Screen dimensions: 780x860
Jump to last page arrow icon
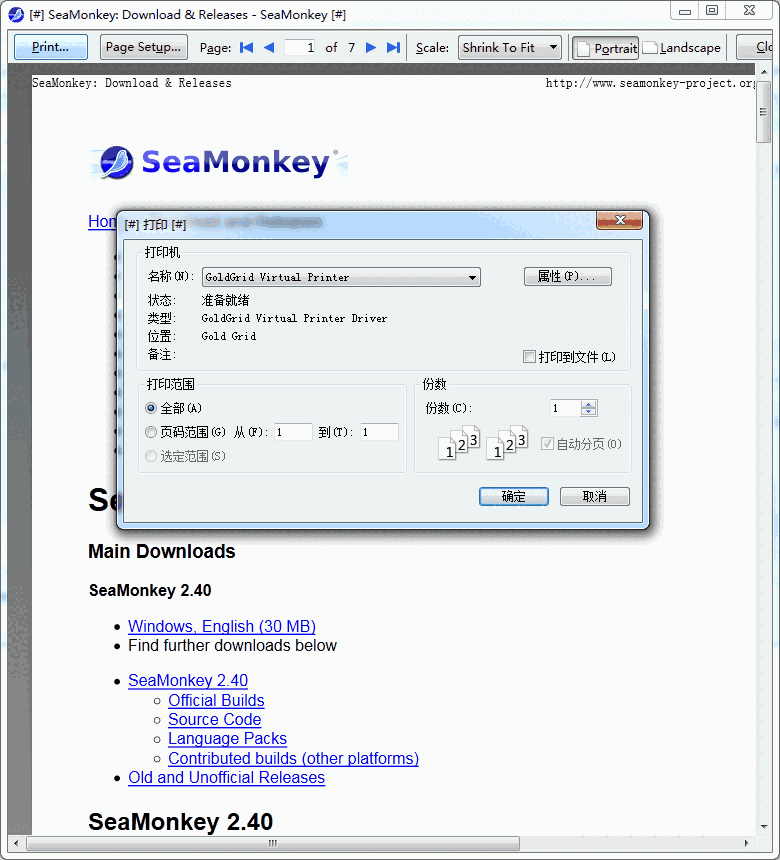(393, 47)
